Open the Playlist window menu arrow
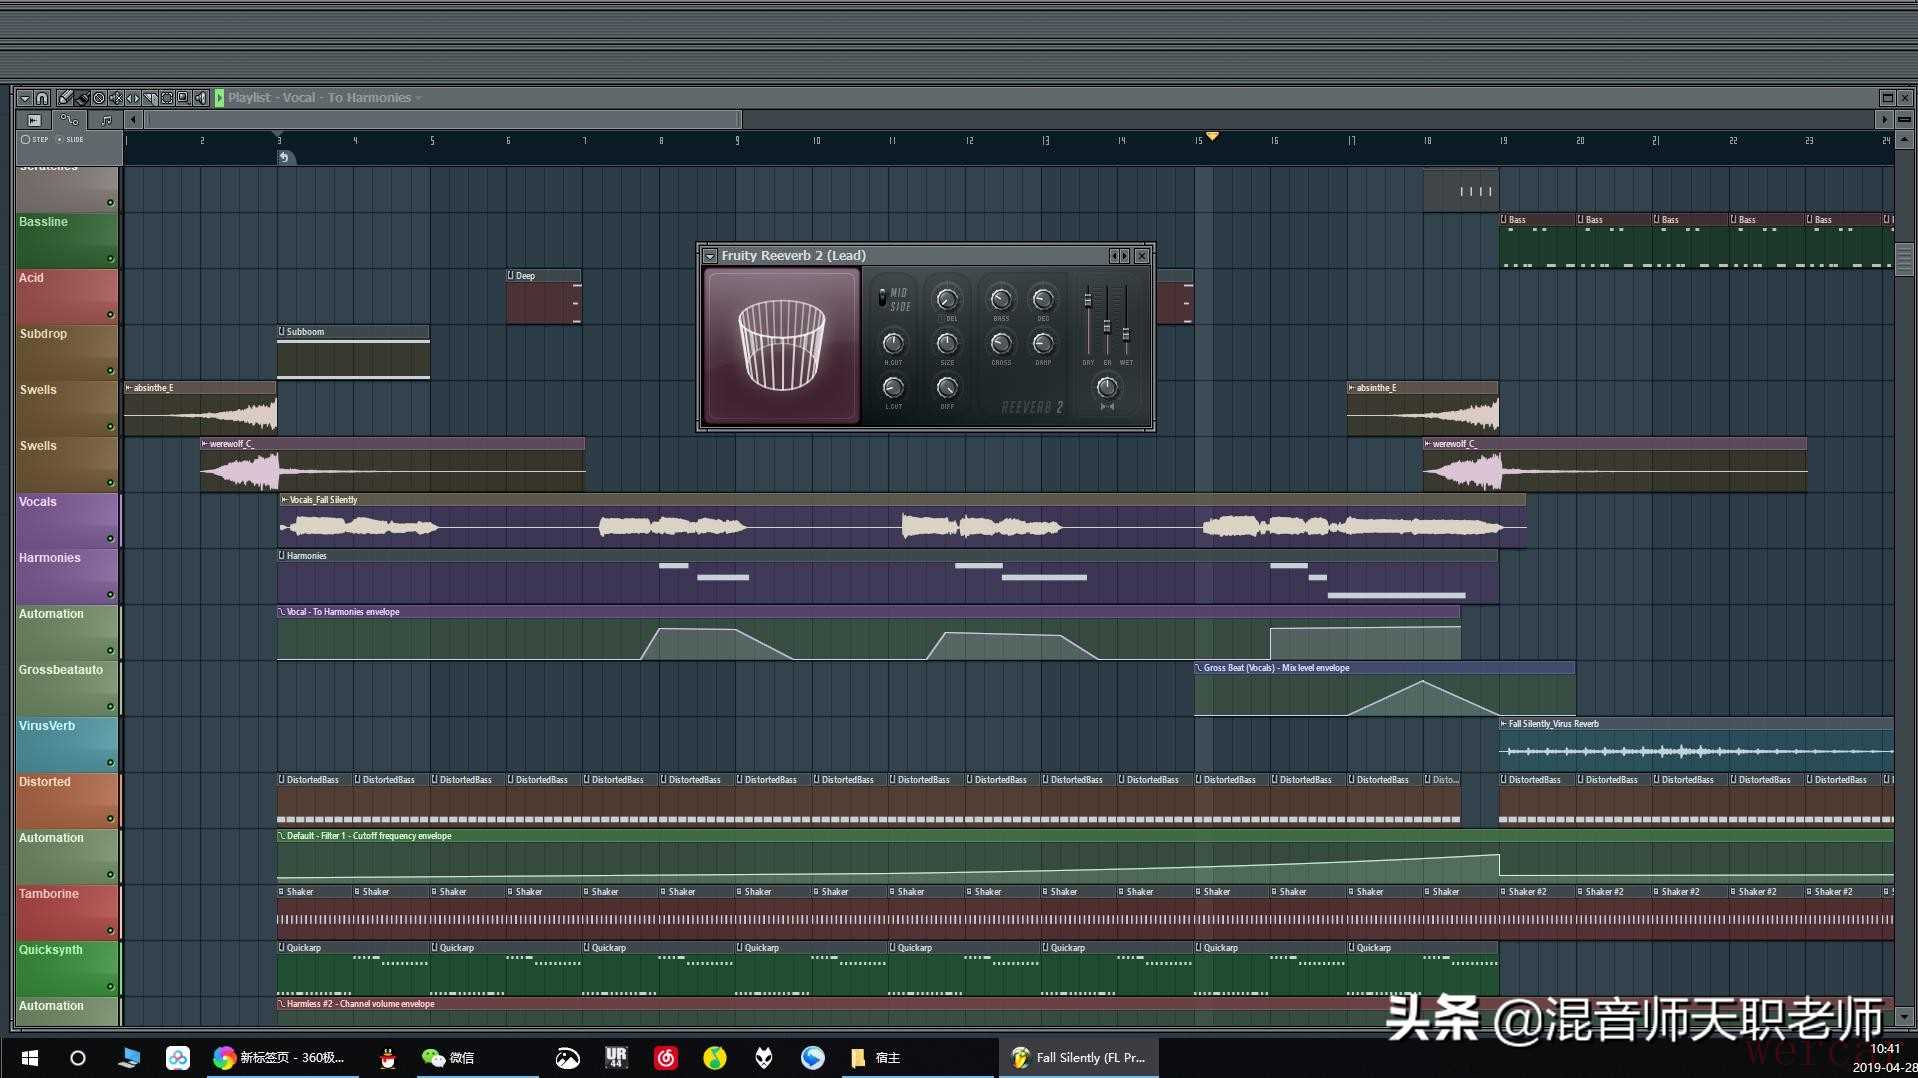 [x=25, y=98]
